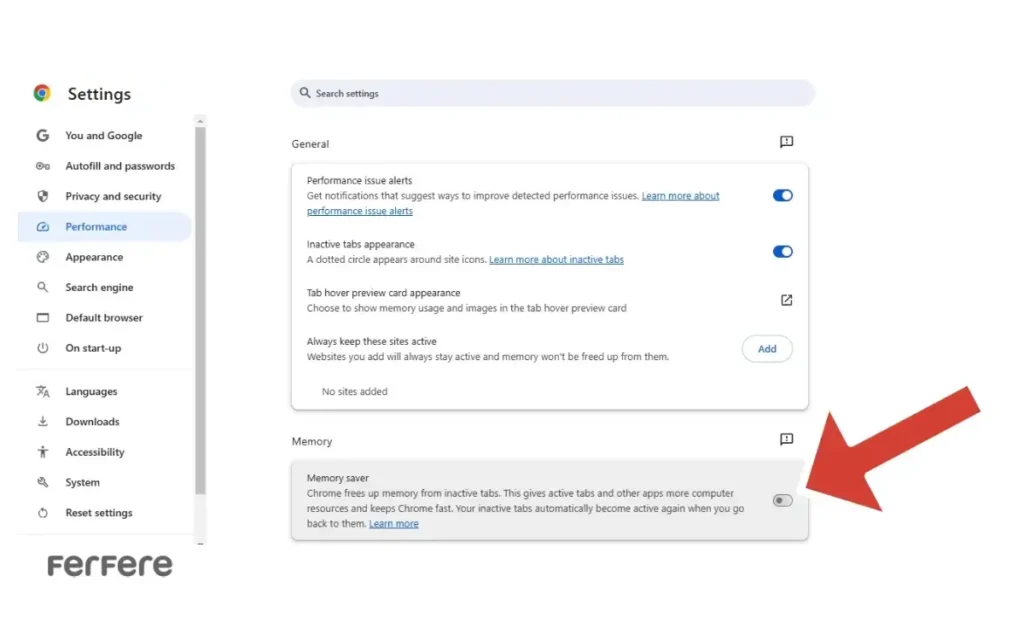Click the key icon for Autofill and passwords
This screenshot has height=617, width=1024.
(x=42, y=166)
